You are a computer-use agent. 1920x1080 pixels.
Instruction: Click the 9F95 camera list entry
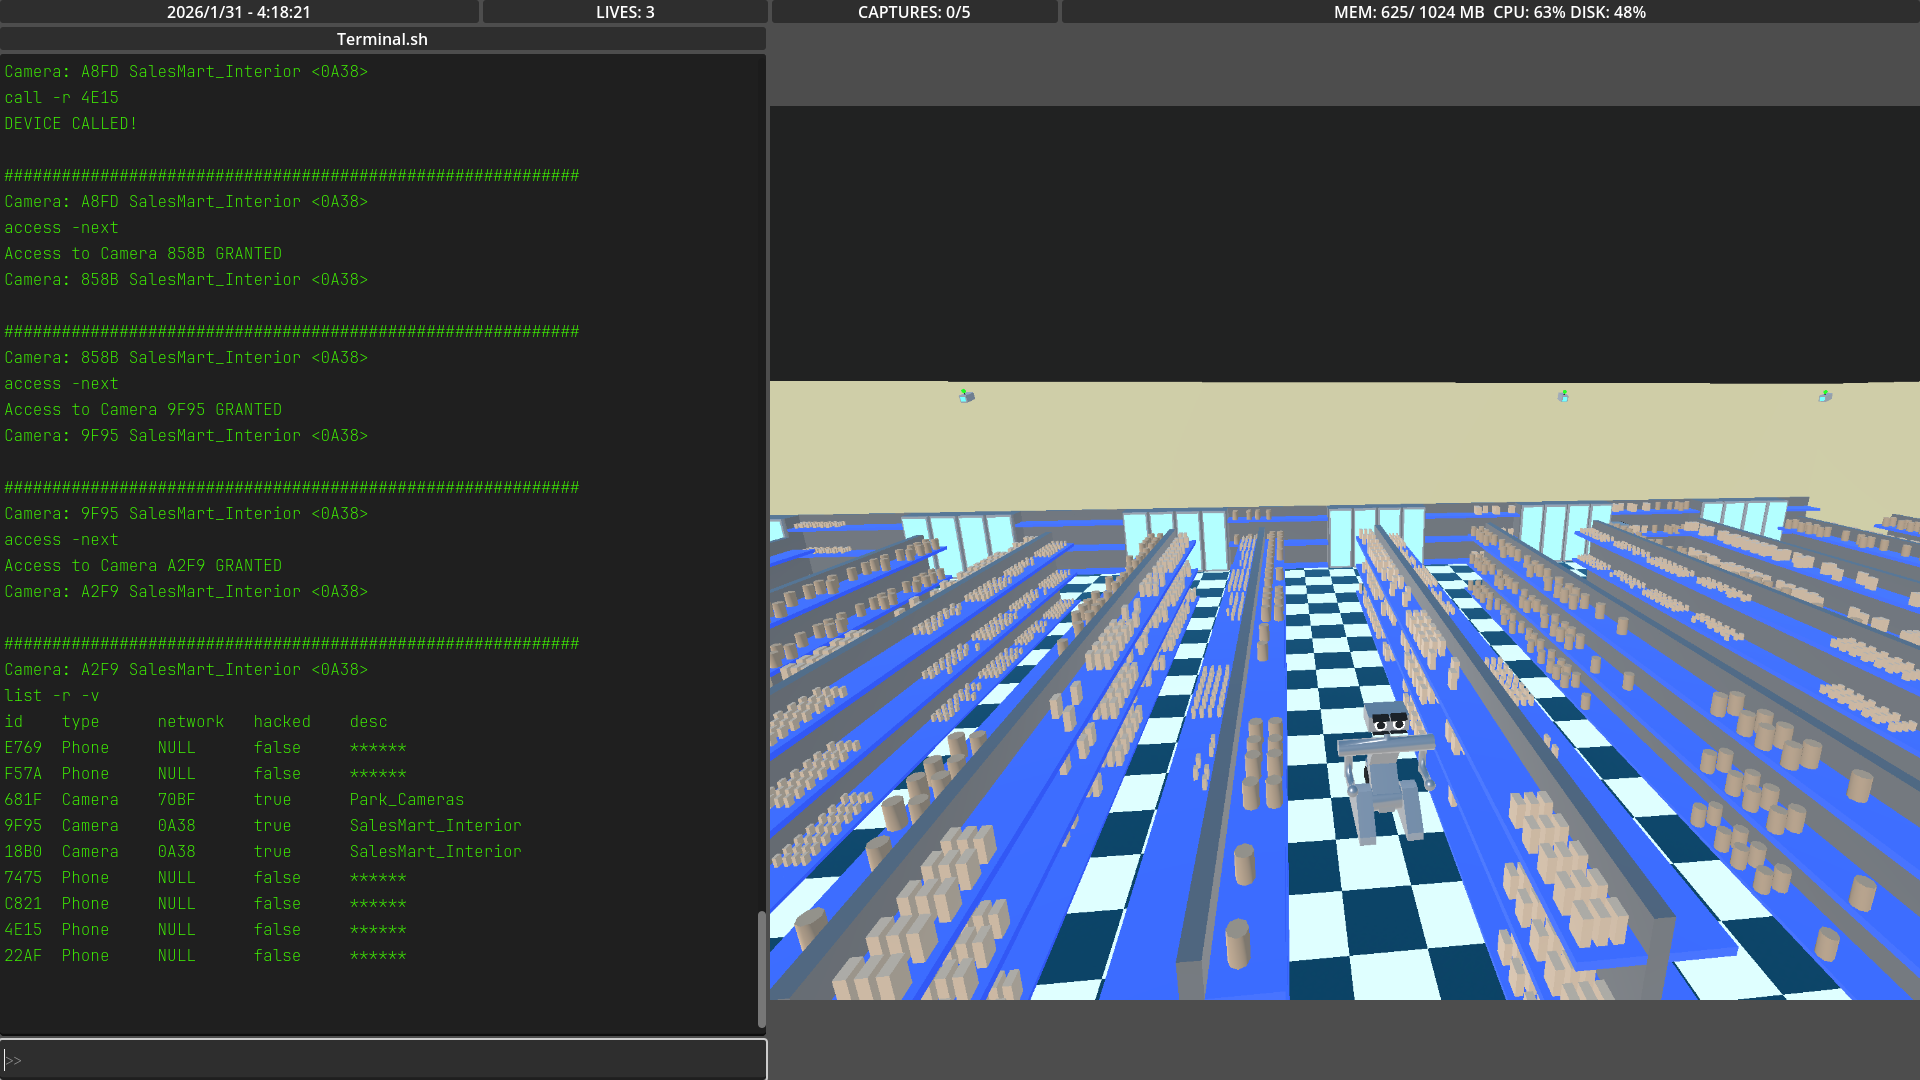point(23,826)
